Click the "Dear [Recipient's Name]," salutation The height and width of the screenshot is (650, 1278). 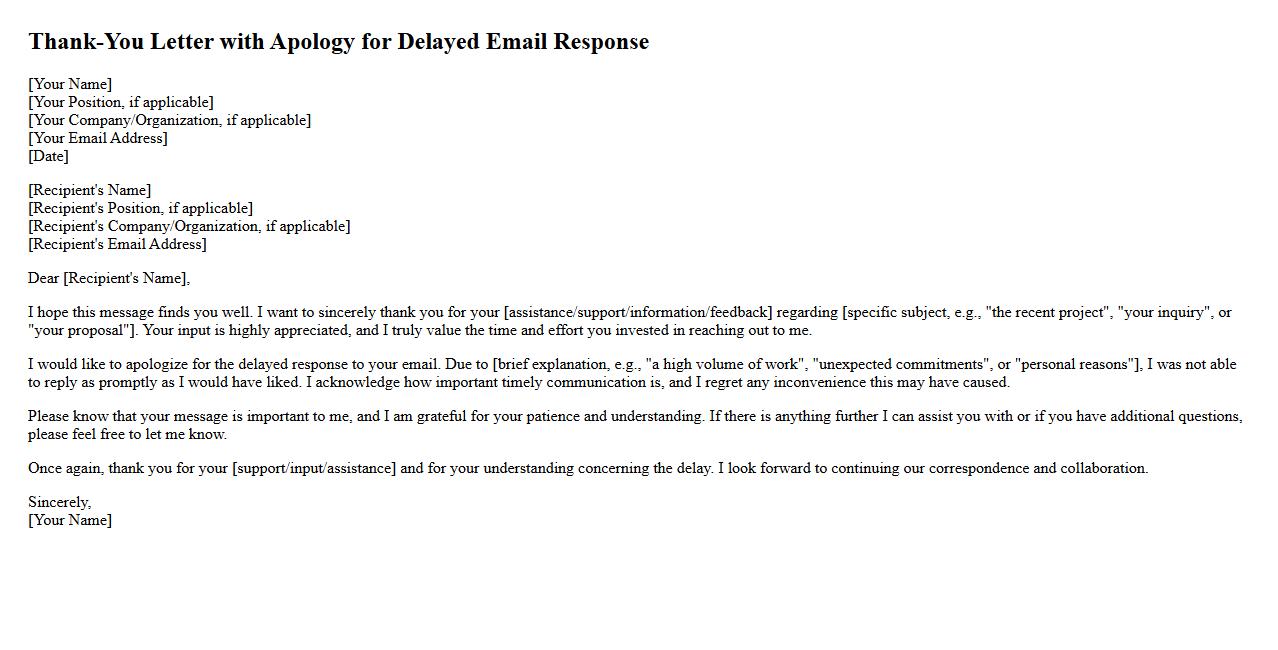109,278
